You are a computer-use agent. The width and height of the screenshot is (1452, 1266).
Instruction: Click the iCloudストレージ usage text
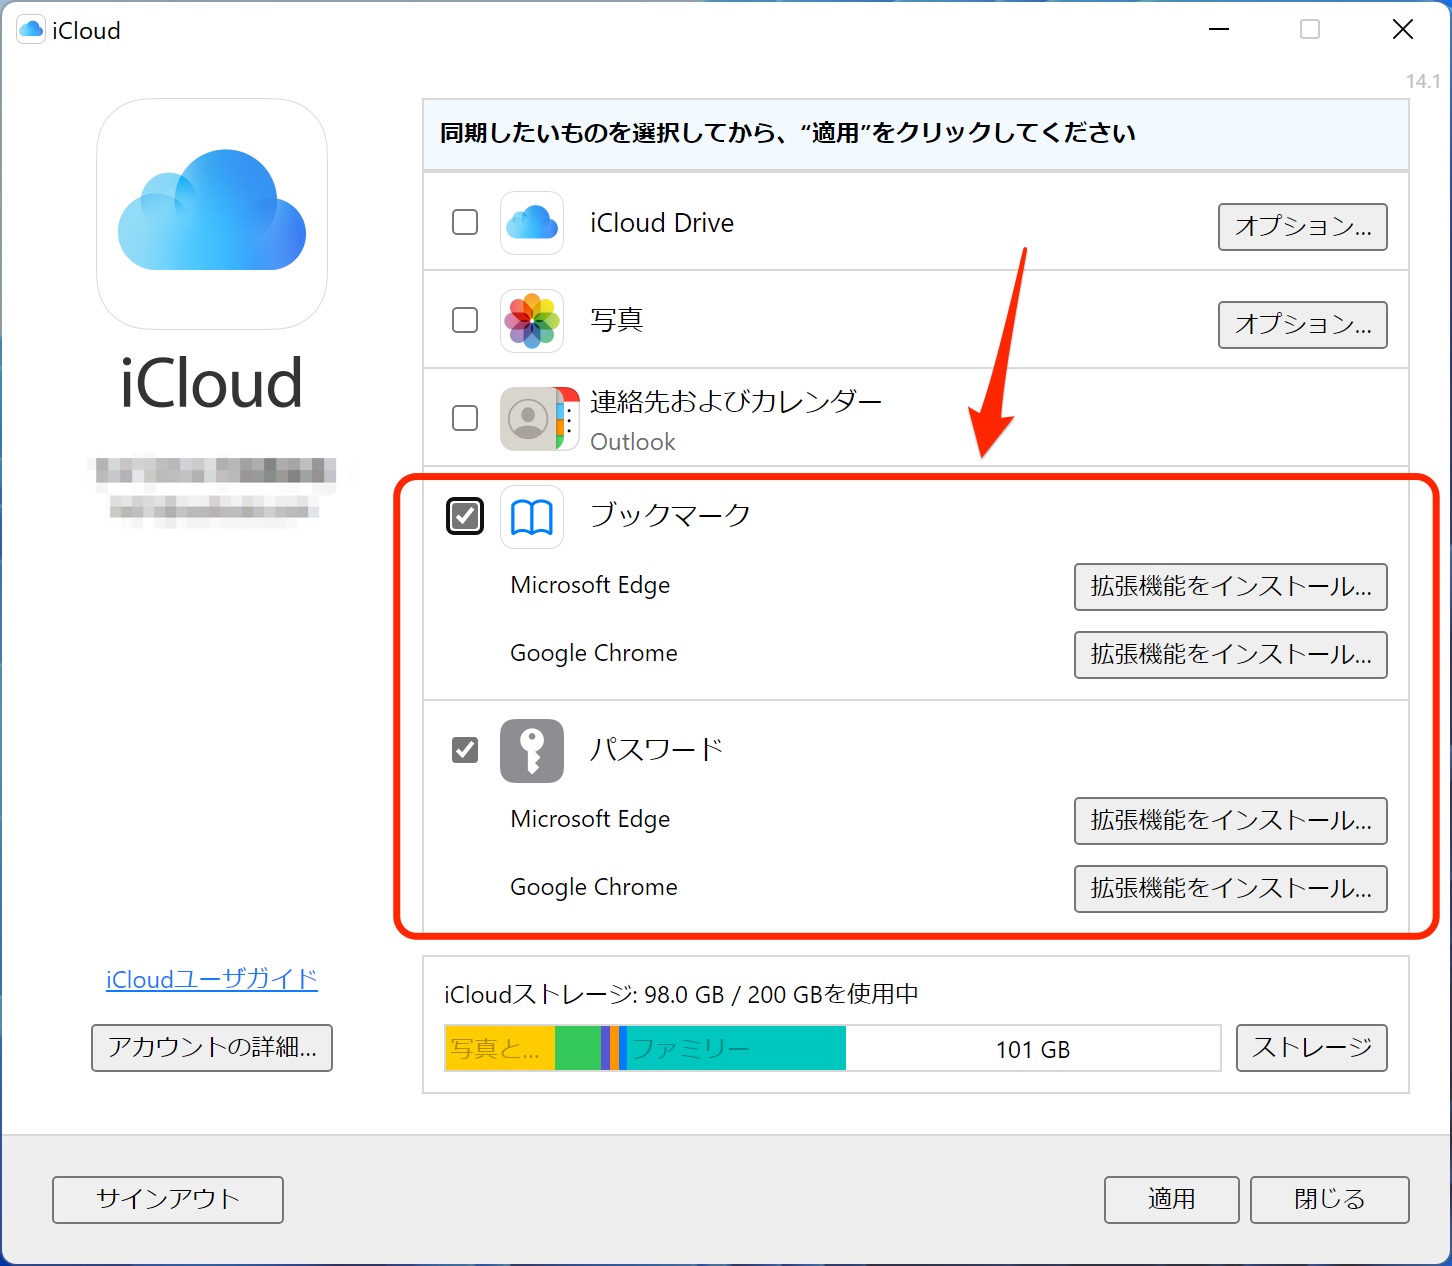tap(681, 995)
